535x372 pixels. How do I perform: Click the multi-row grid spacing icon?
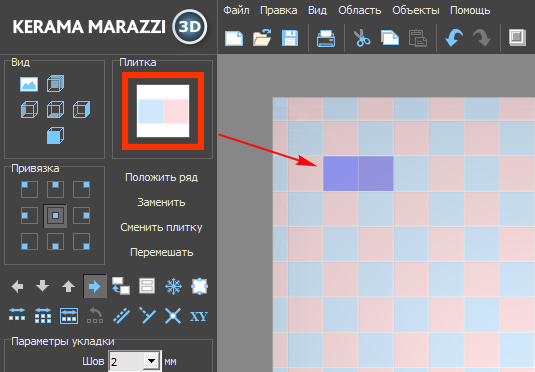[x=43, y=315]
